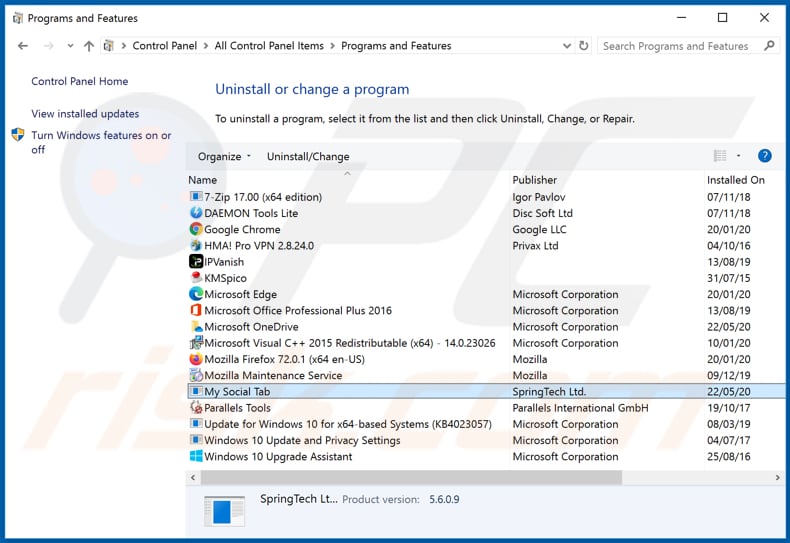Click the Visual C++ Redistributable icon

[195, 343]
